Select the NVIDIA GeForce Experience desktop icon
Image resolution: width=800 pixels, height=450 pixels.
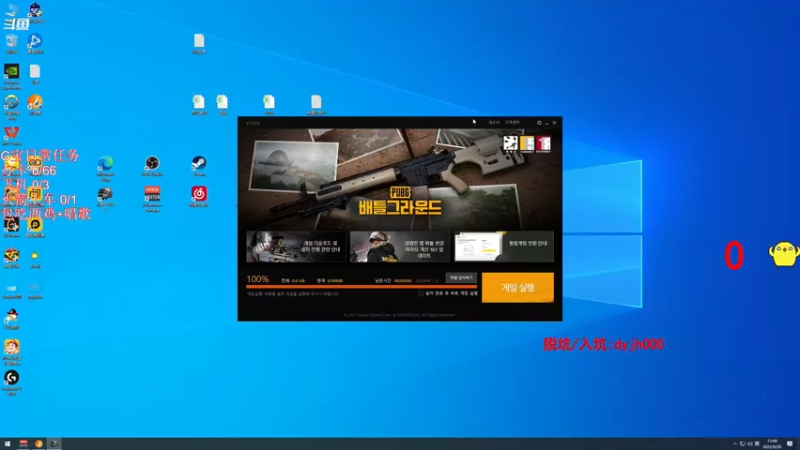point(12,77)
